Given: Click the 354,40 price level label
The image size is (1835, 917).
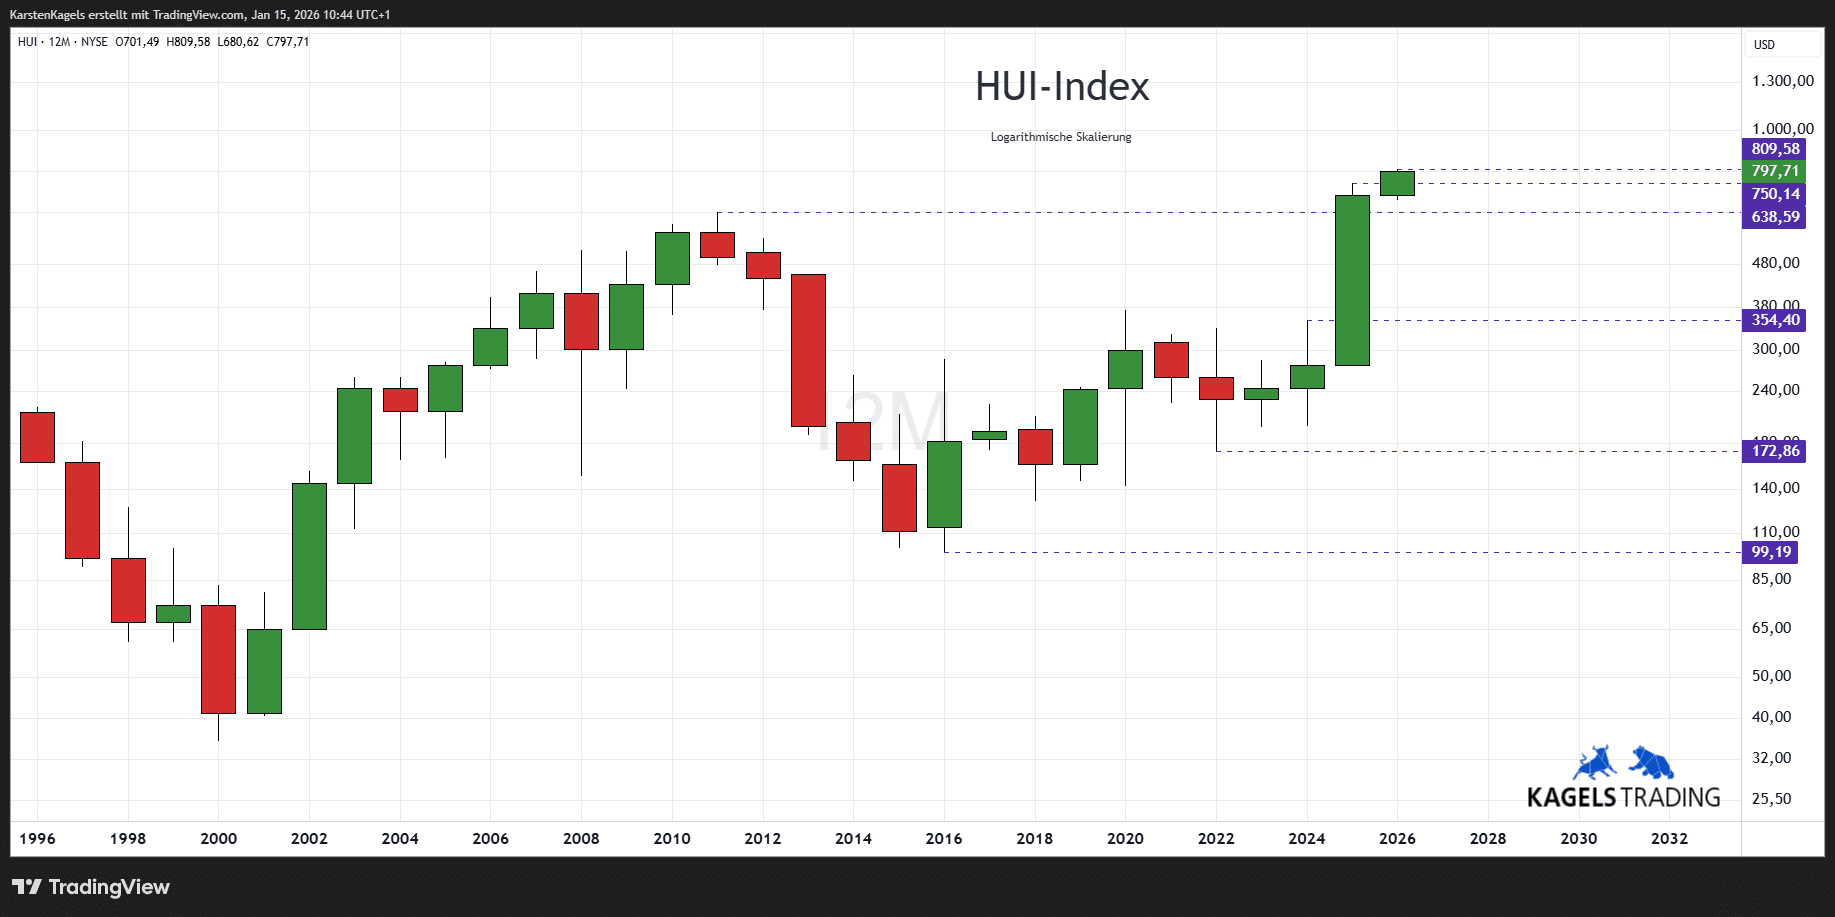Looking at the screenshot, I should tap(1775, 320).
